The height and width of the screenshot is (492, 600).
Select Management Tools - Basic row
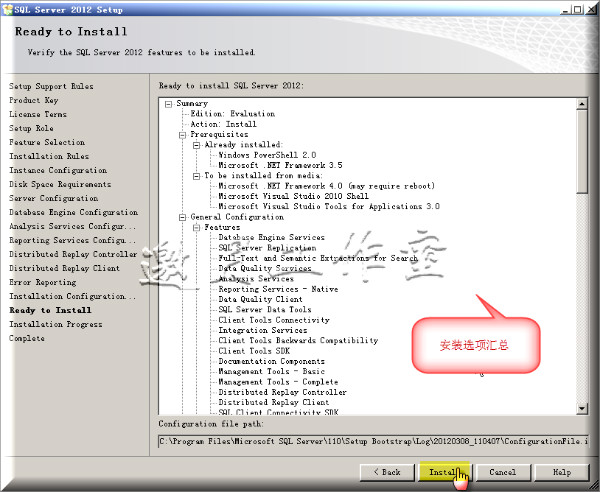[271, 372]
